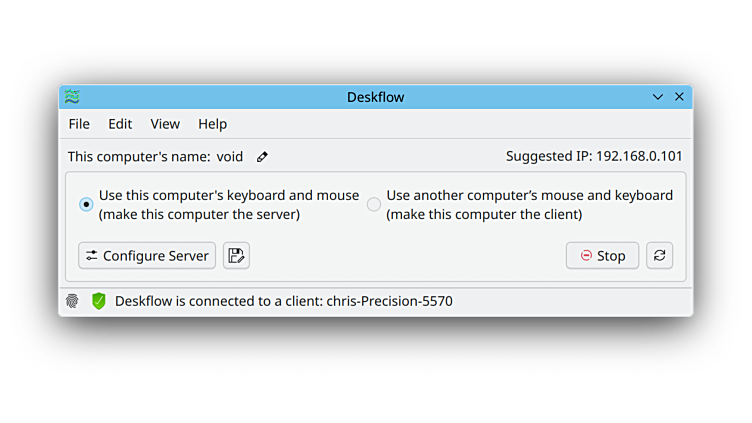Click the green shield security icon

pyautogui.click(x=99, y=301)
